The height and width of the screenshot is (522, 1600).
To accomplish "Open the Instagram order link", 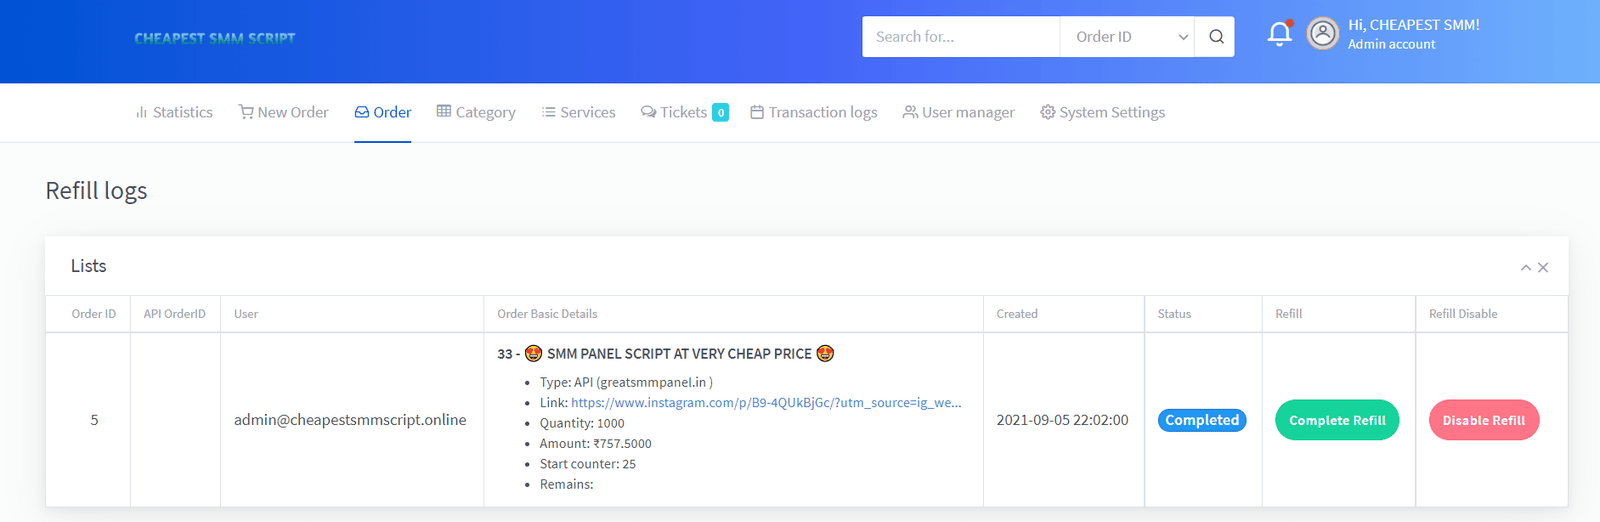I will coord(765,403).
